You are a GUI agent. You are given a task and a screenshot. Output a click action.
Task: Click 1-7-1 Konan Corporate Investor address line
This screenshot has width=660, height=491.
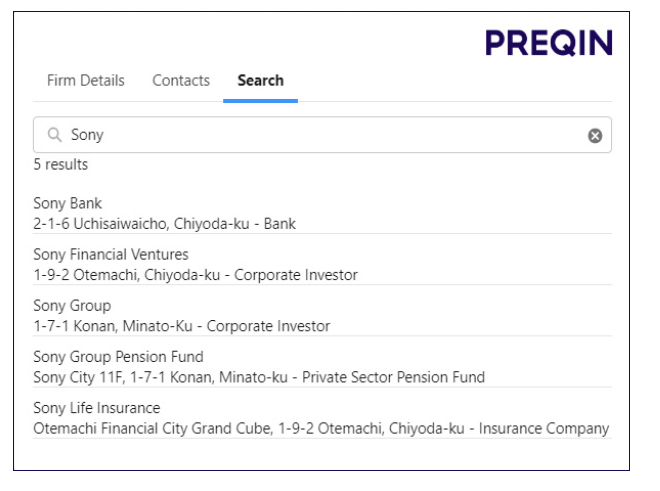click(181, 326)
